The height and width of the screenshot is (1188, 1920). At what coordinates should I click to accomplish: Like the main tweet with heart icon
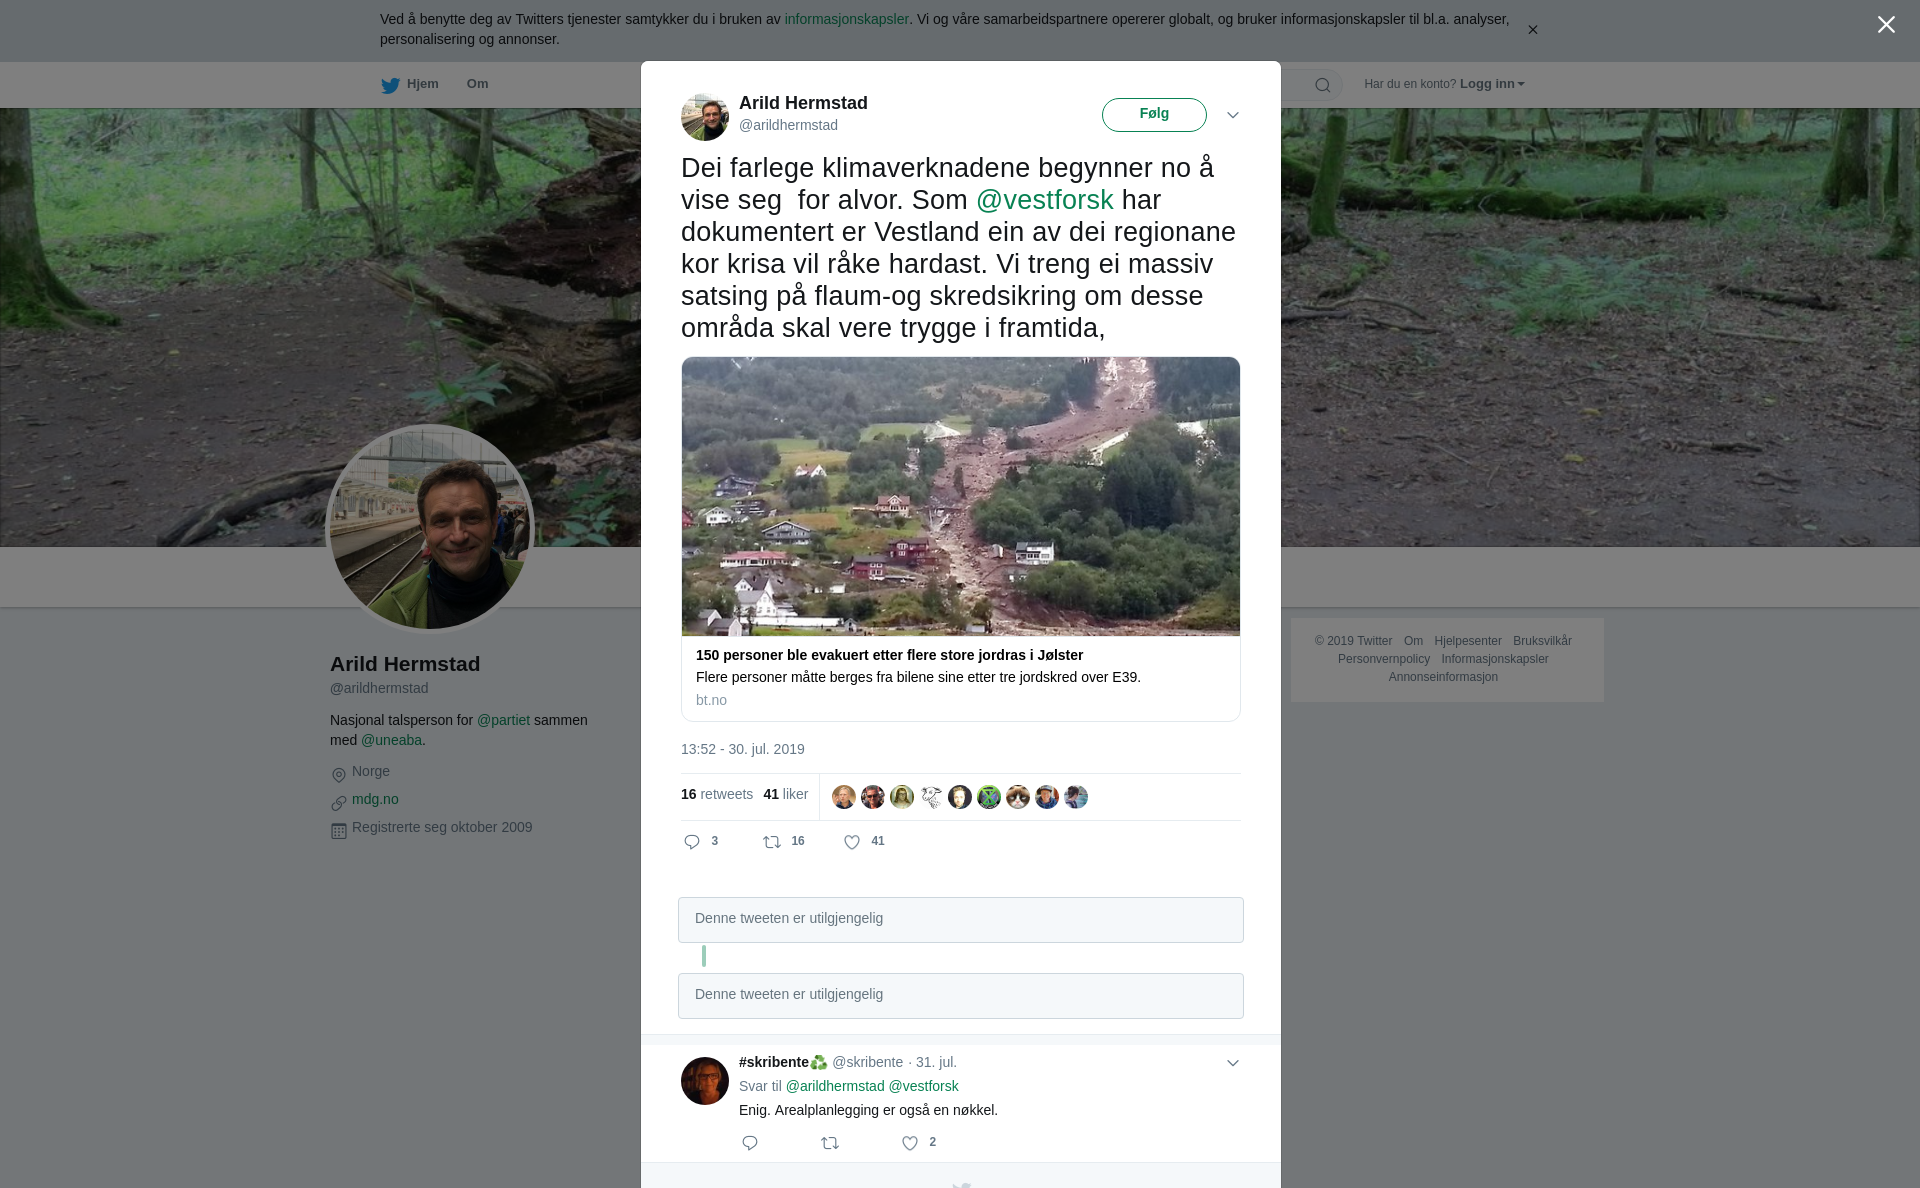pyautogui.click(x=852, y=842)
